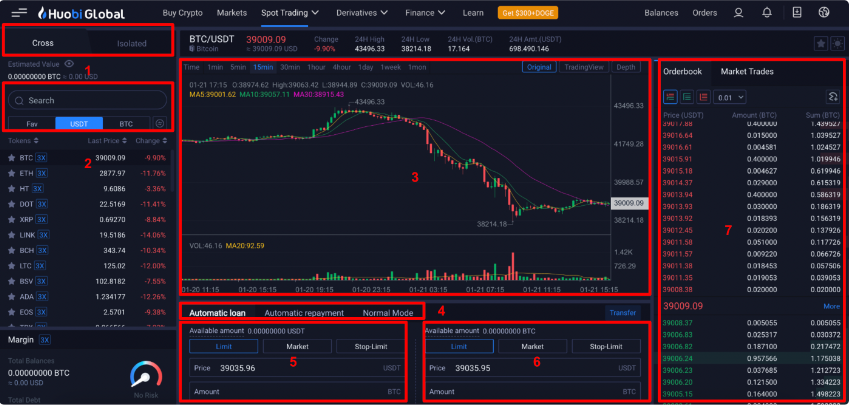Image resolution: width=851 pixels, height=407 pixels.
Task: Open the notifications bell icon
Action: coord(767,12)
